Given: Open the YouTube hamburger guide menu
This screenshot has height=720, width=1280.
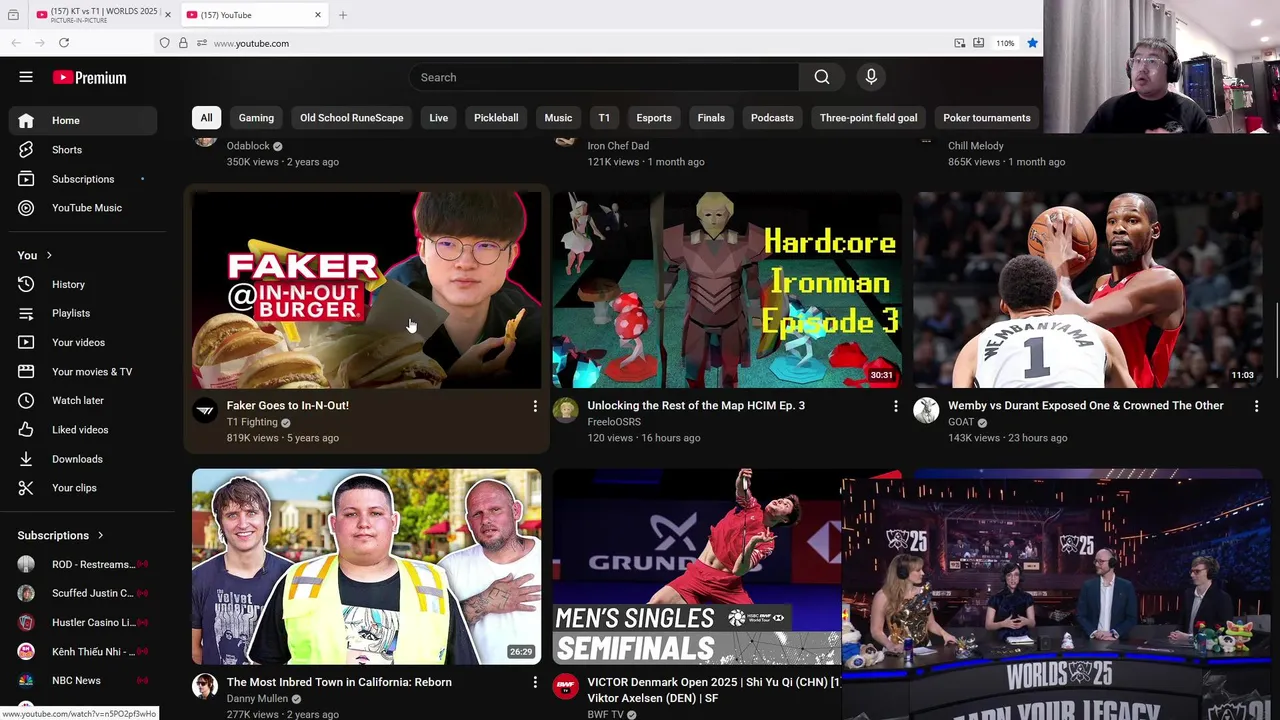Looking at the screenshot, I should click(26, 77).
